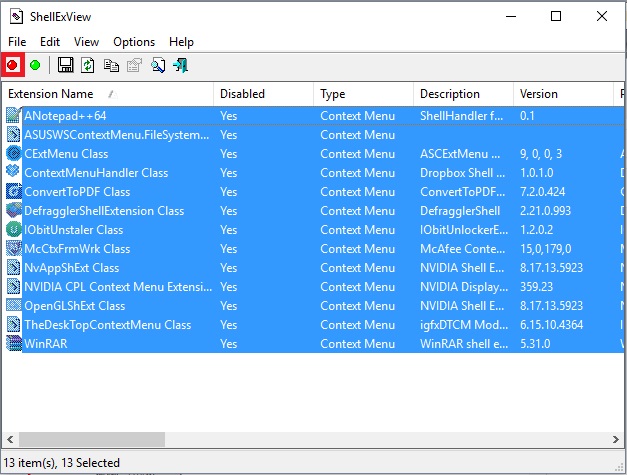Sort by Disabled column header
This screenshot has height=475, width=627.
click(x=264, y=94)
